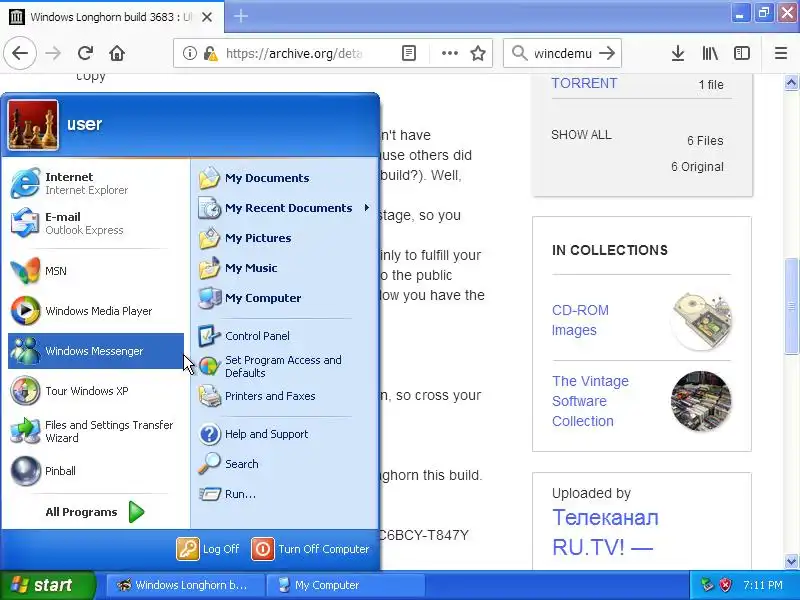Image resolution: width=800 pixels, height=600 pixels.
Task: Click the 6 Original files text
Action: (x=697, y=167)
